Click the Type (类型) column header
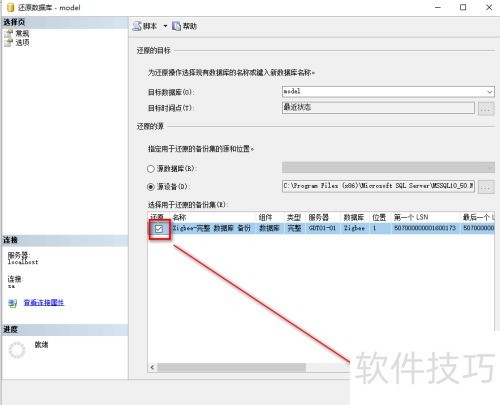 coord(294,217)
